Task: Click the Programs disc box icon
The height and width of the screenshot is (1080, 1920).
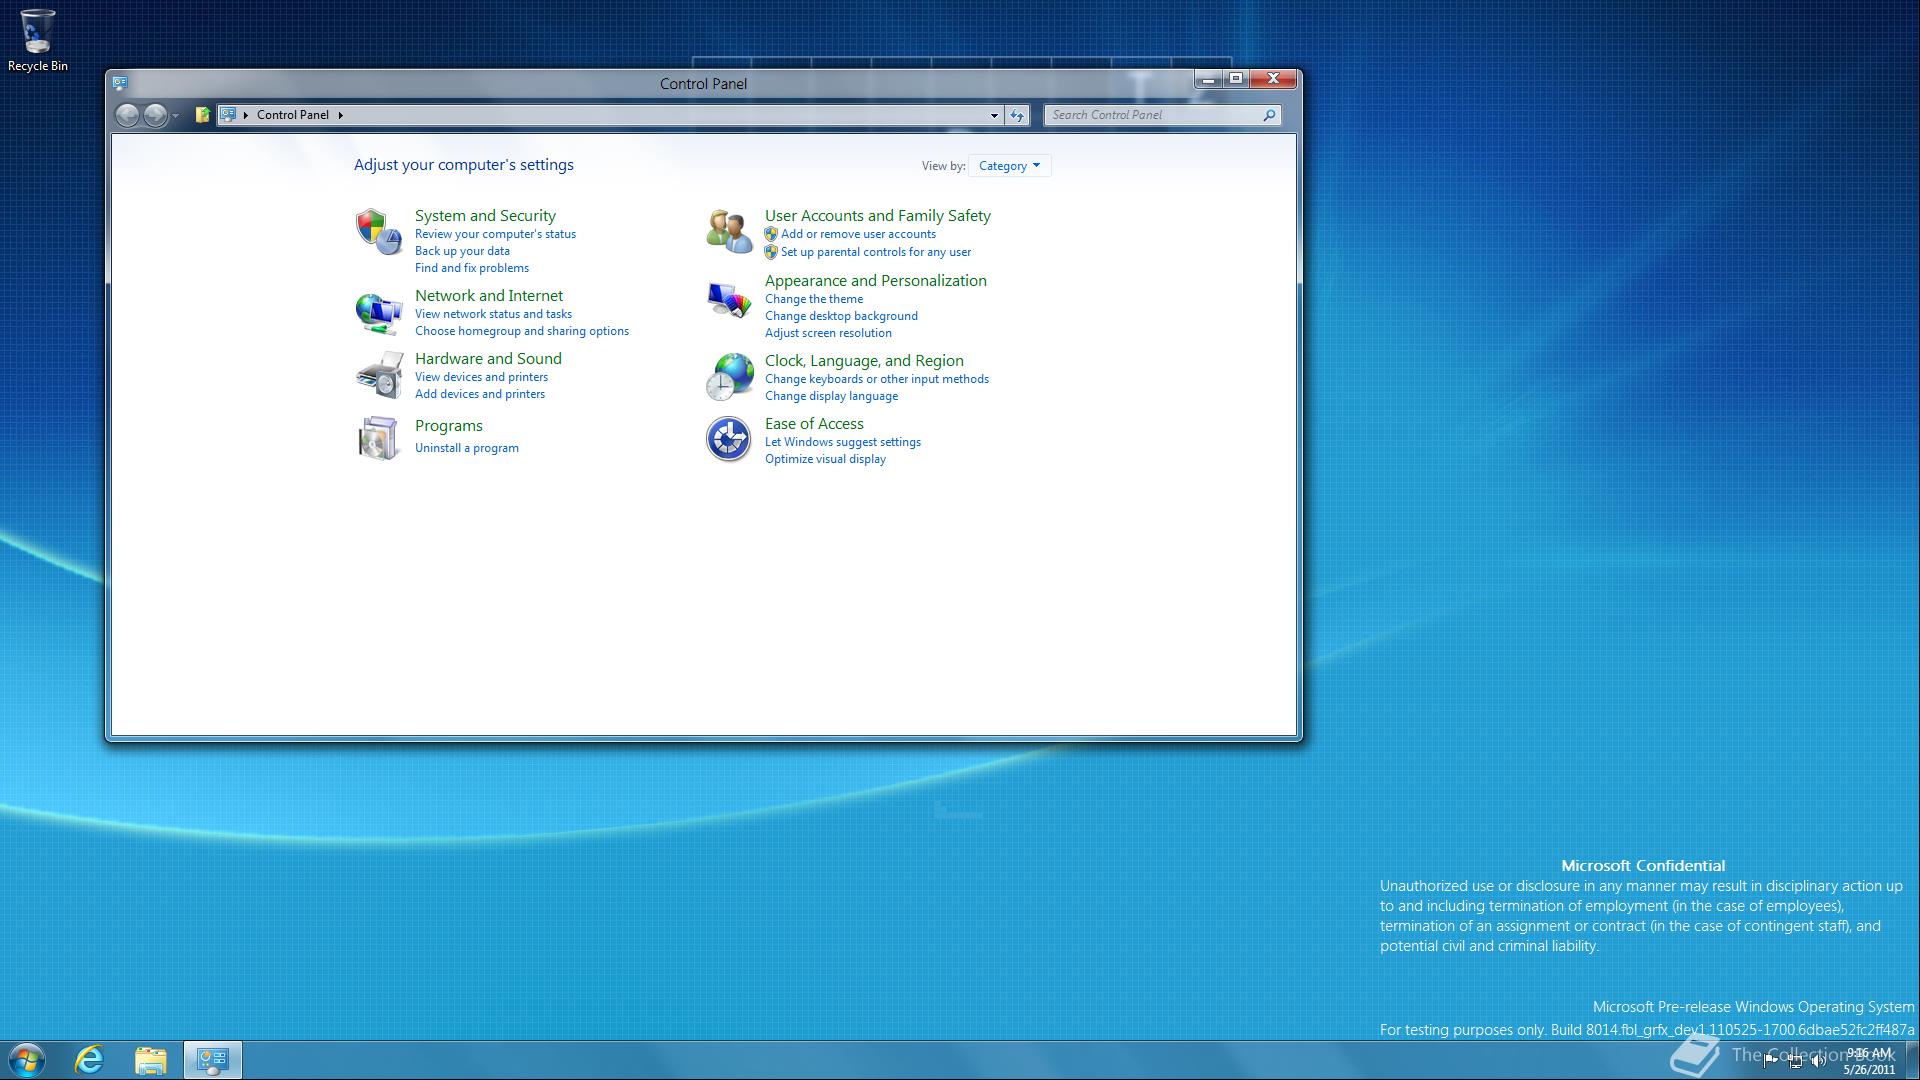Action: 379,438
